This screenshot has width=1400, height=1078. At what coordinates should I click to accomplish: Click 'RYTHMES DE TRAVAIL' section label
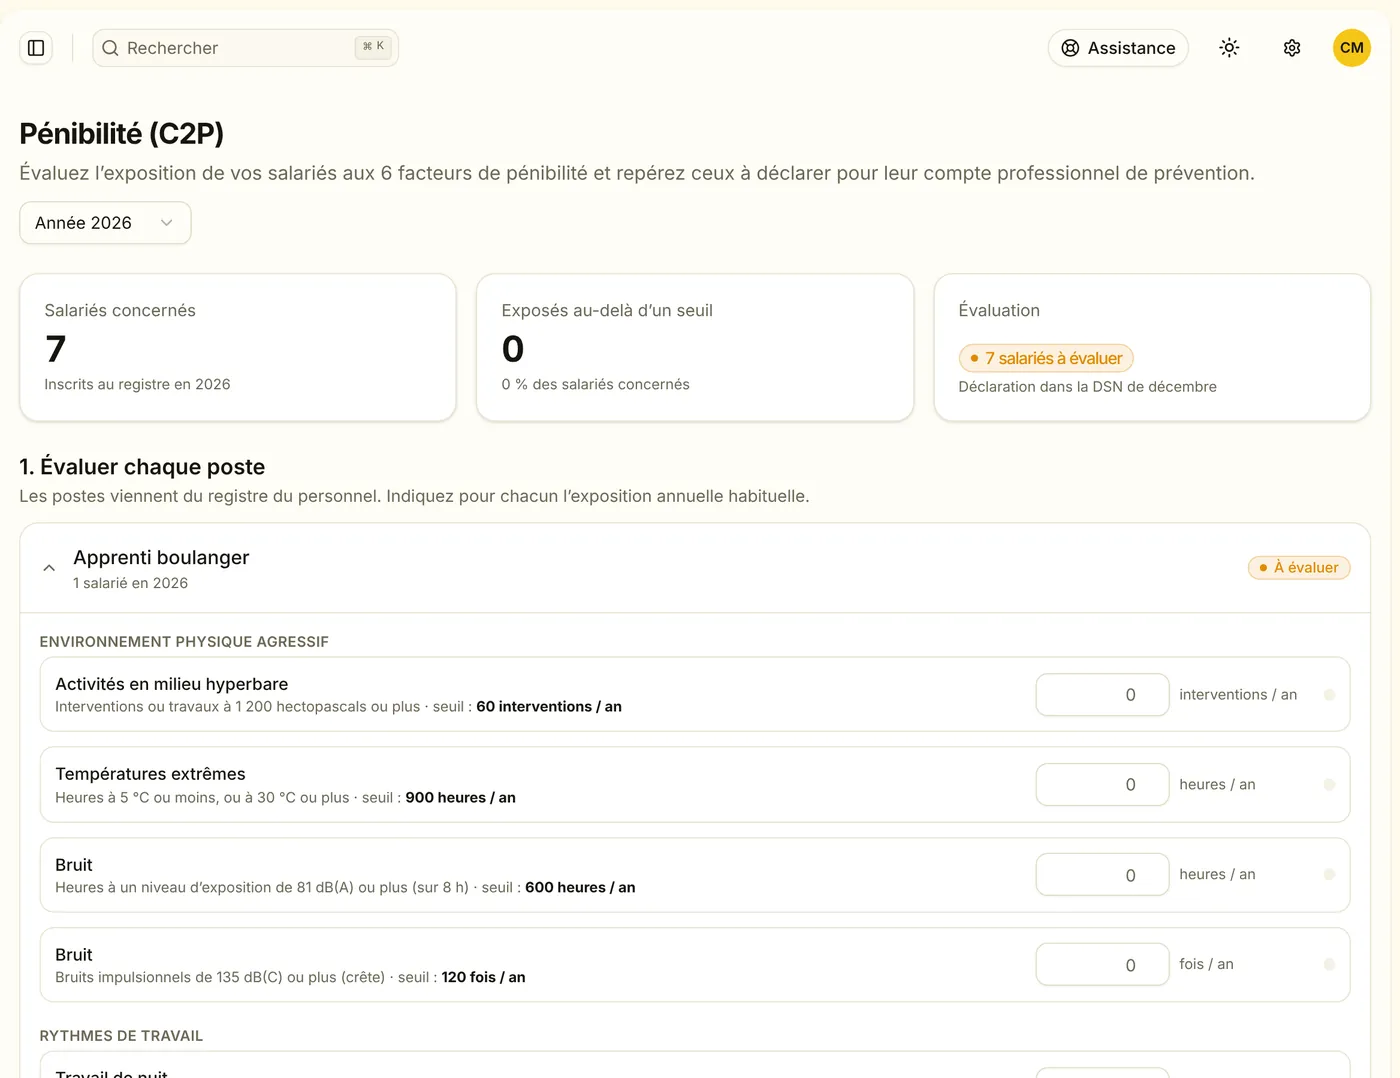click(121, 1036)
